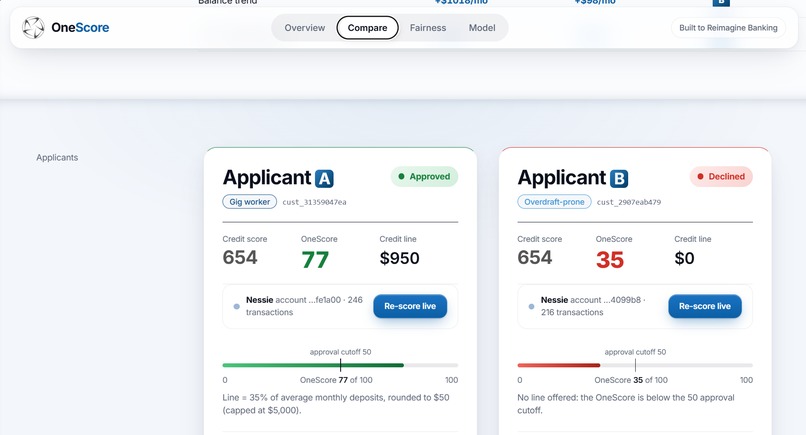Select customer ID cust_2907eab479
The image size is (806, 435).
click(x=629, y=202)
